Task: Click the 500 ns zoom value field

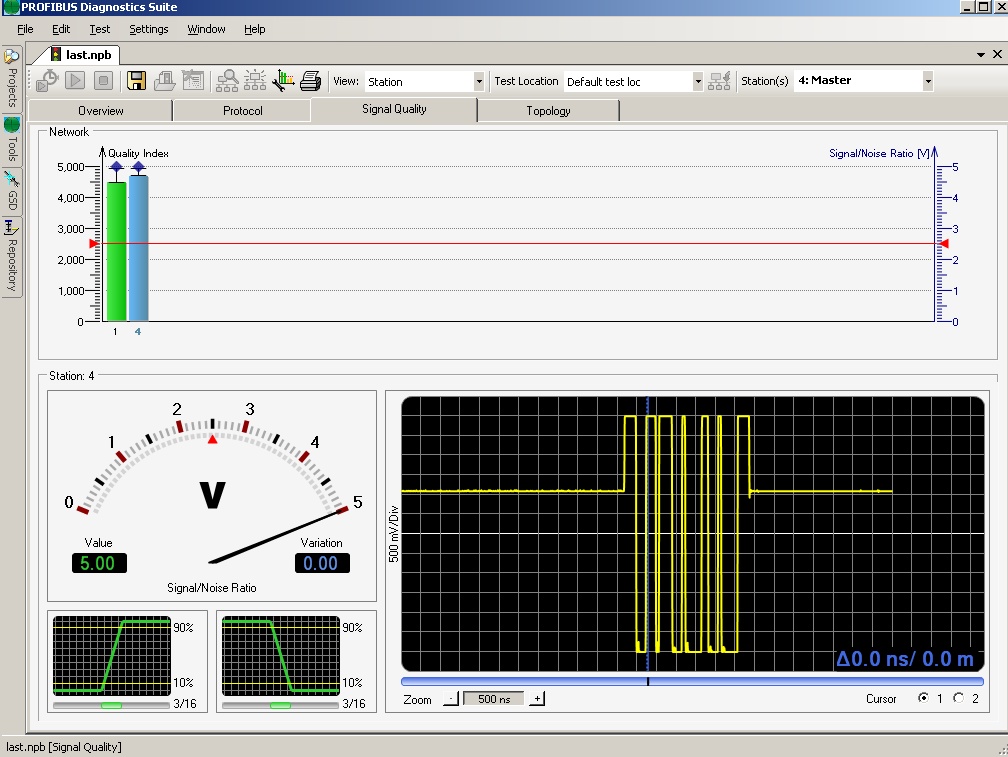Action: [494, 699]
